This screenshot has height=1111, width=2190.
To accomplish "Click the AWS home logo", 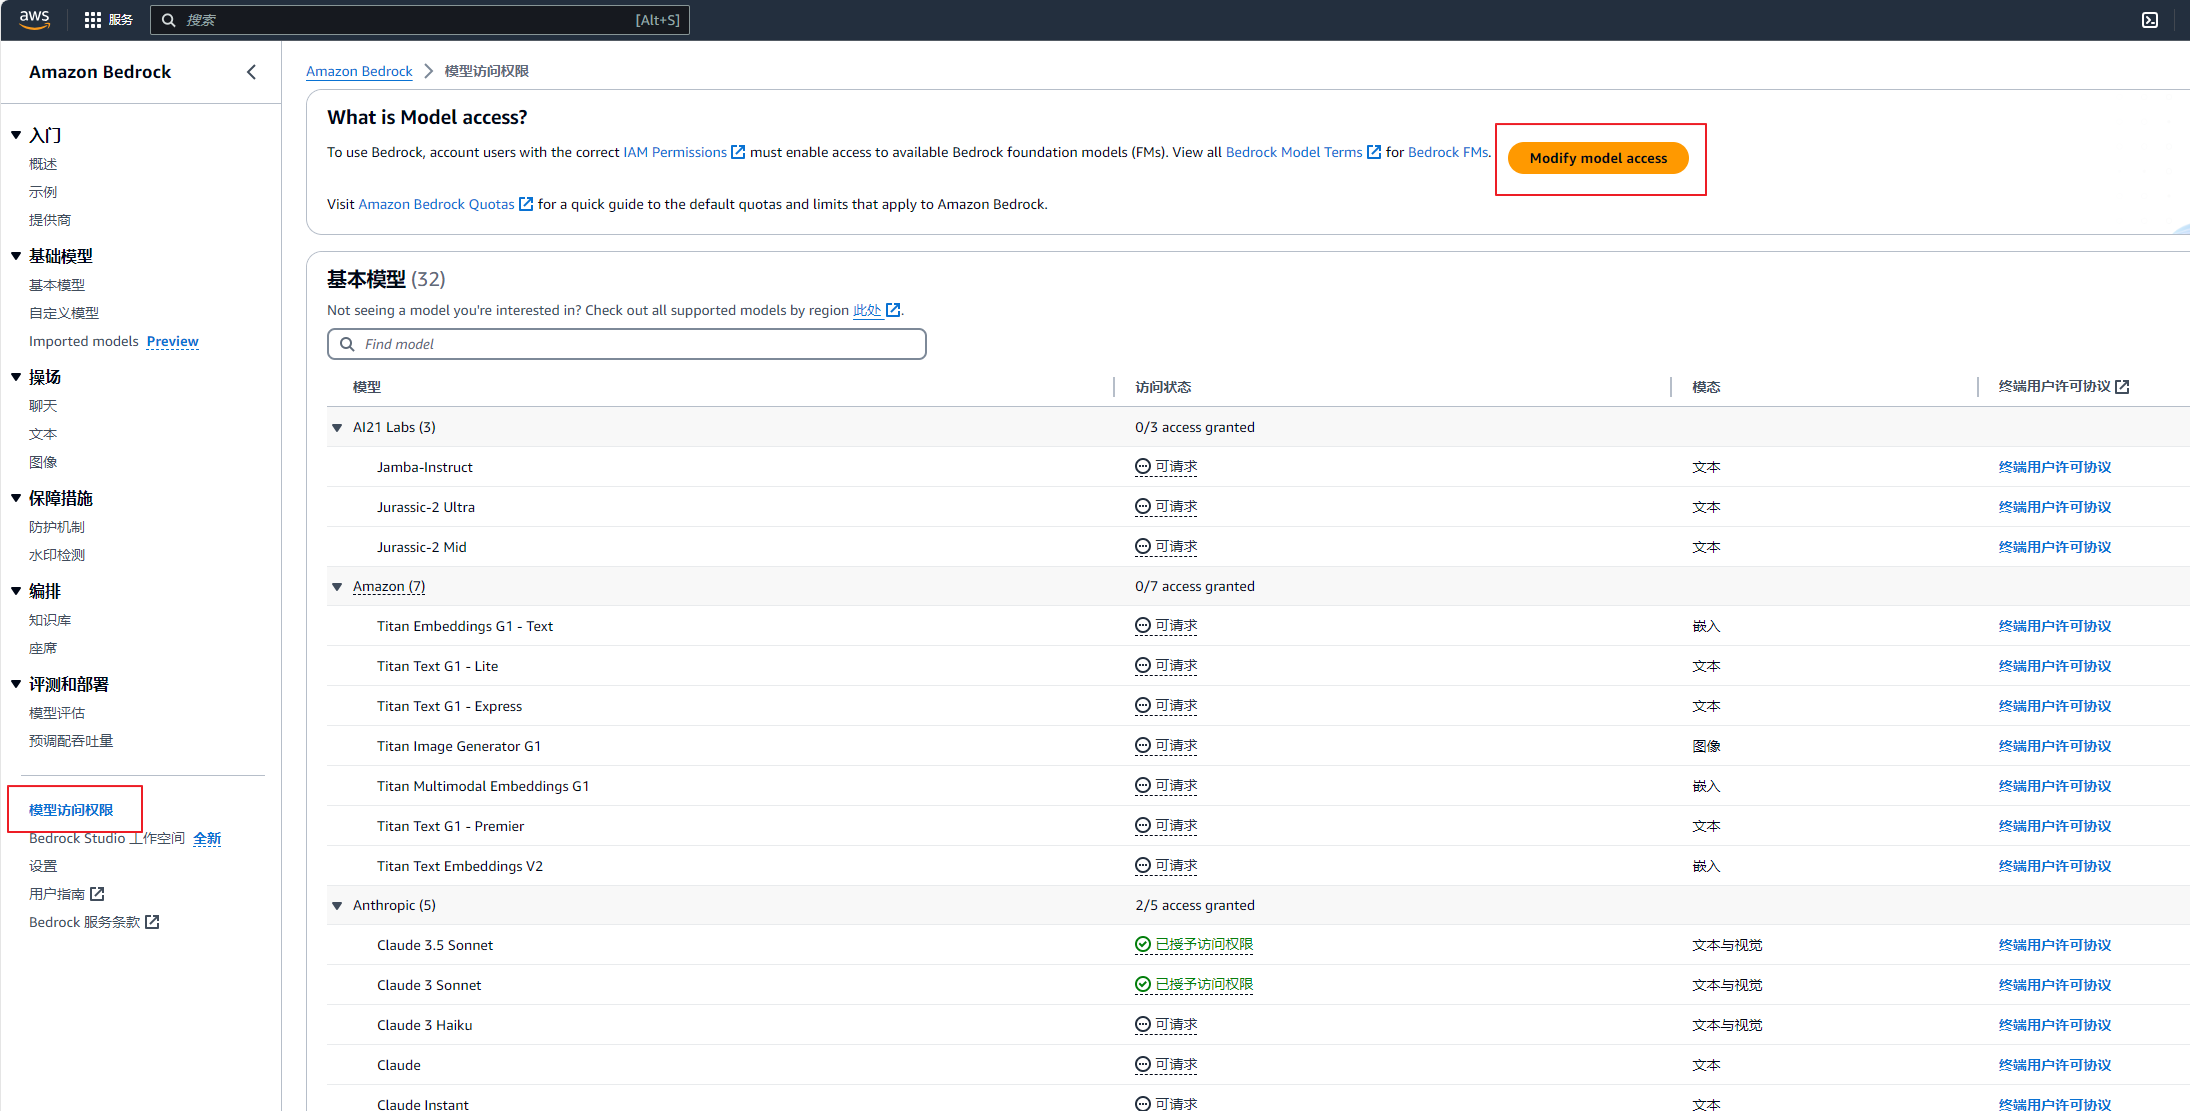I will [x=34, y=19].
